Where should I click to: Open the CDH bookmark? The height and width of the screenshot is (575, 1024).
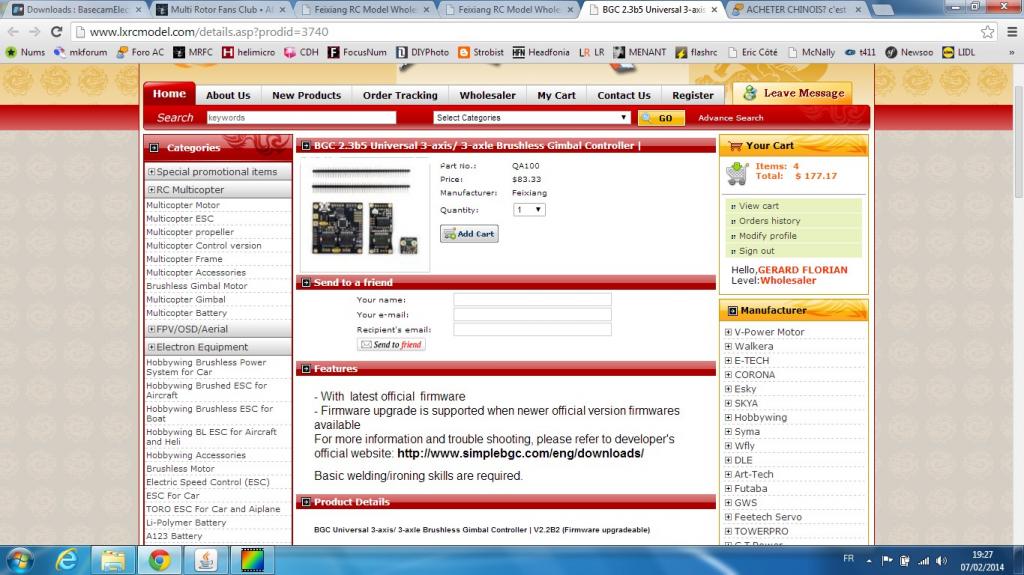click(301, 52)
